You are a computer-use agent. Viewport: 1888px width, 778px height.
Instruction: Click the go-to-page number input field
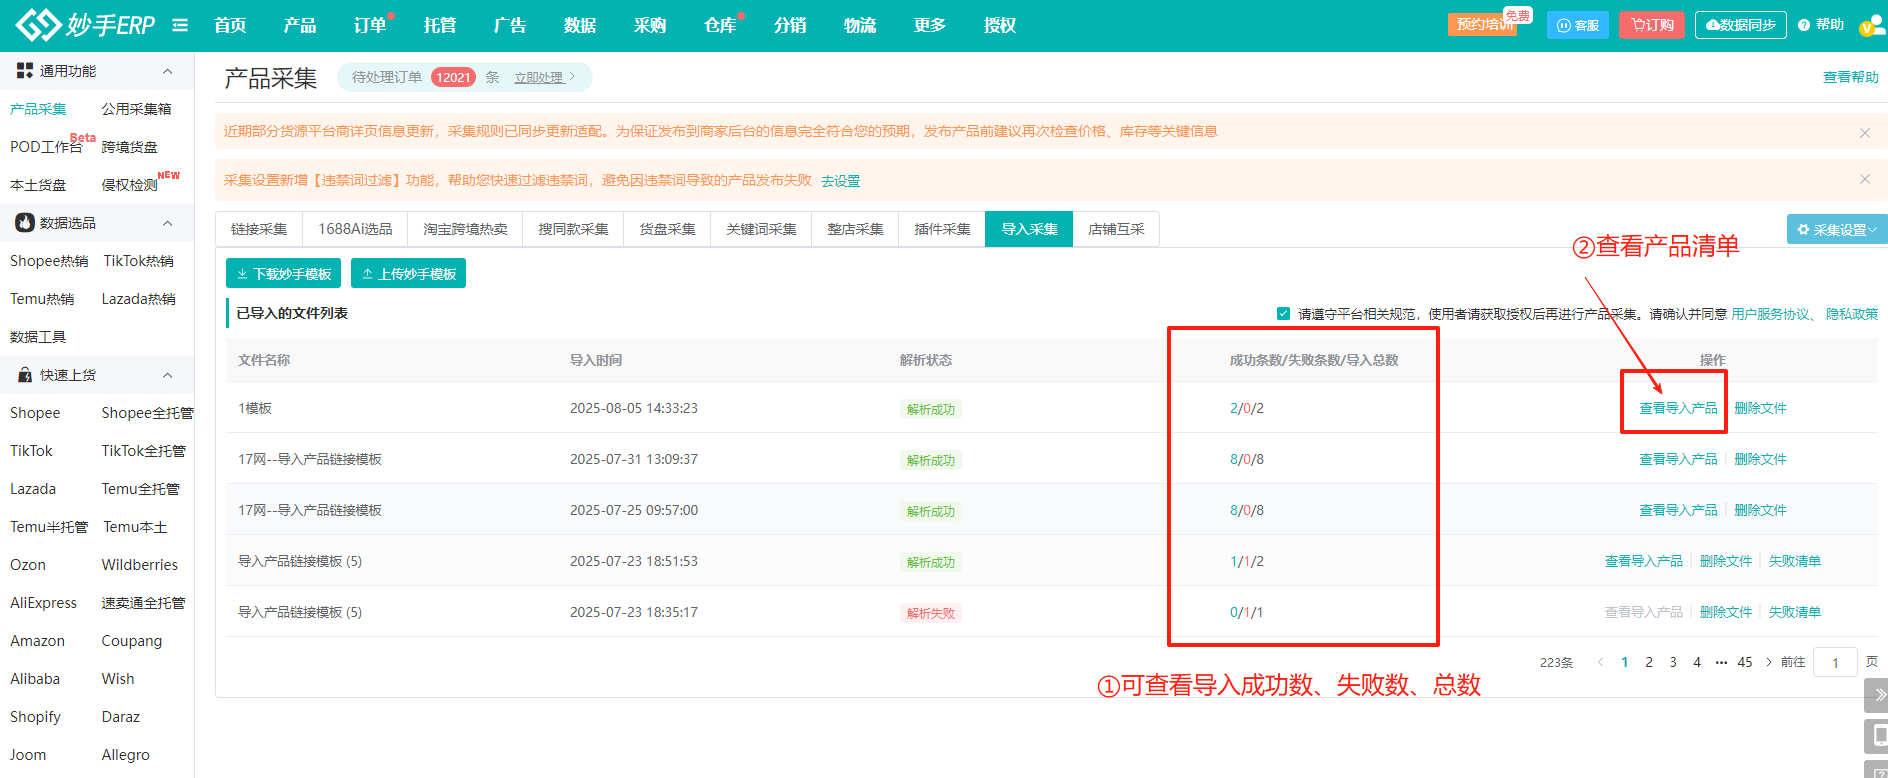(x=1835, y=662)
